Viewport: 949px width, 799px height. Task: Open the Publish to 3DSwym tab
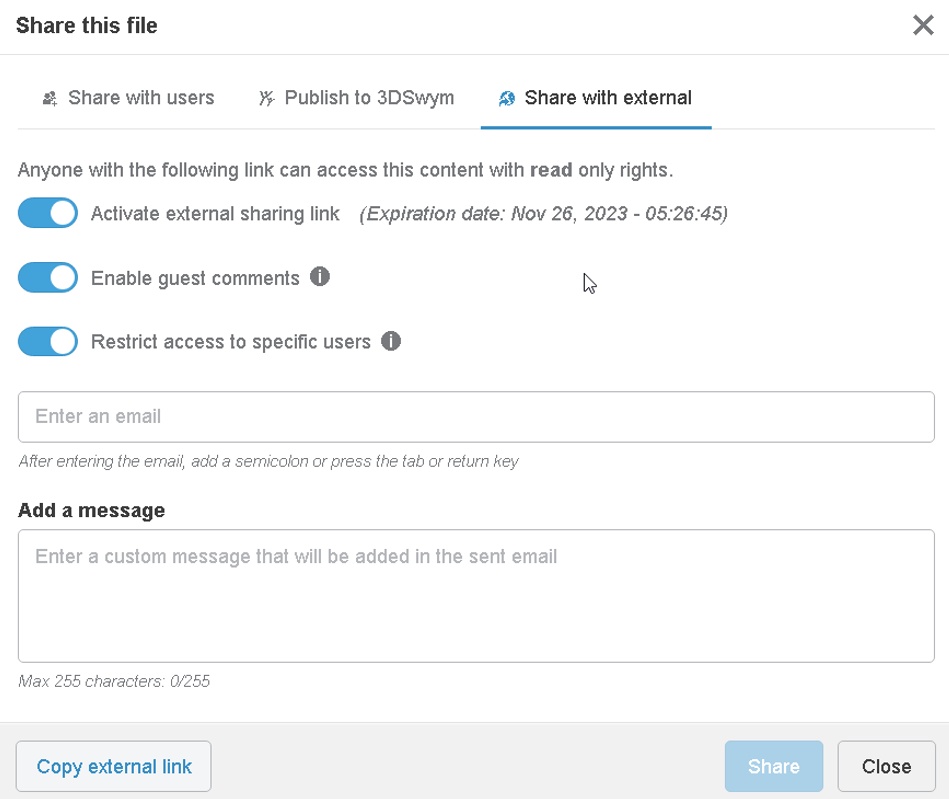pyautogui.click(x=356, y=98)
